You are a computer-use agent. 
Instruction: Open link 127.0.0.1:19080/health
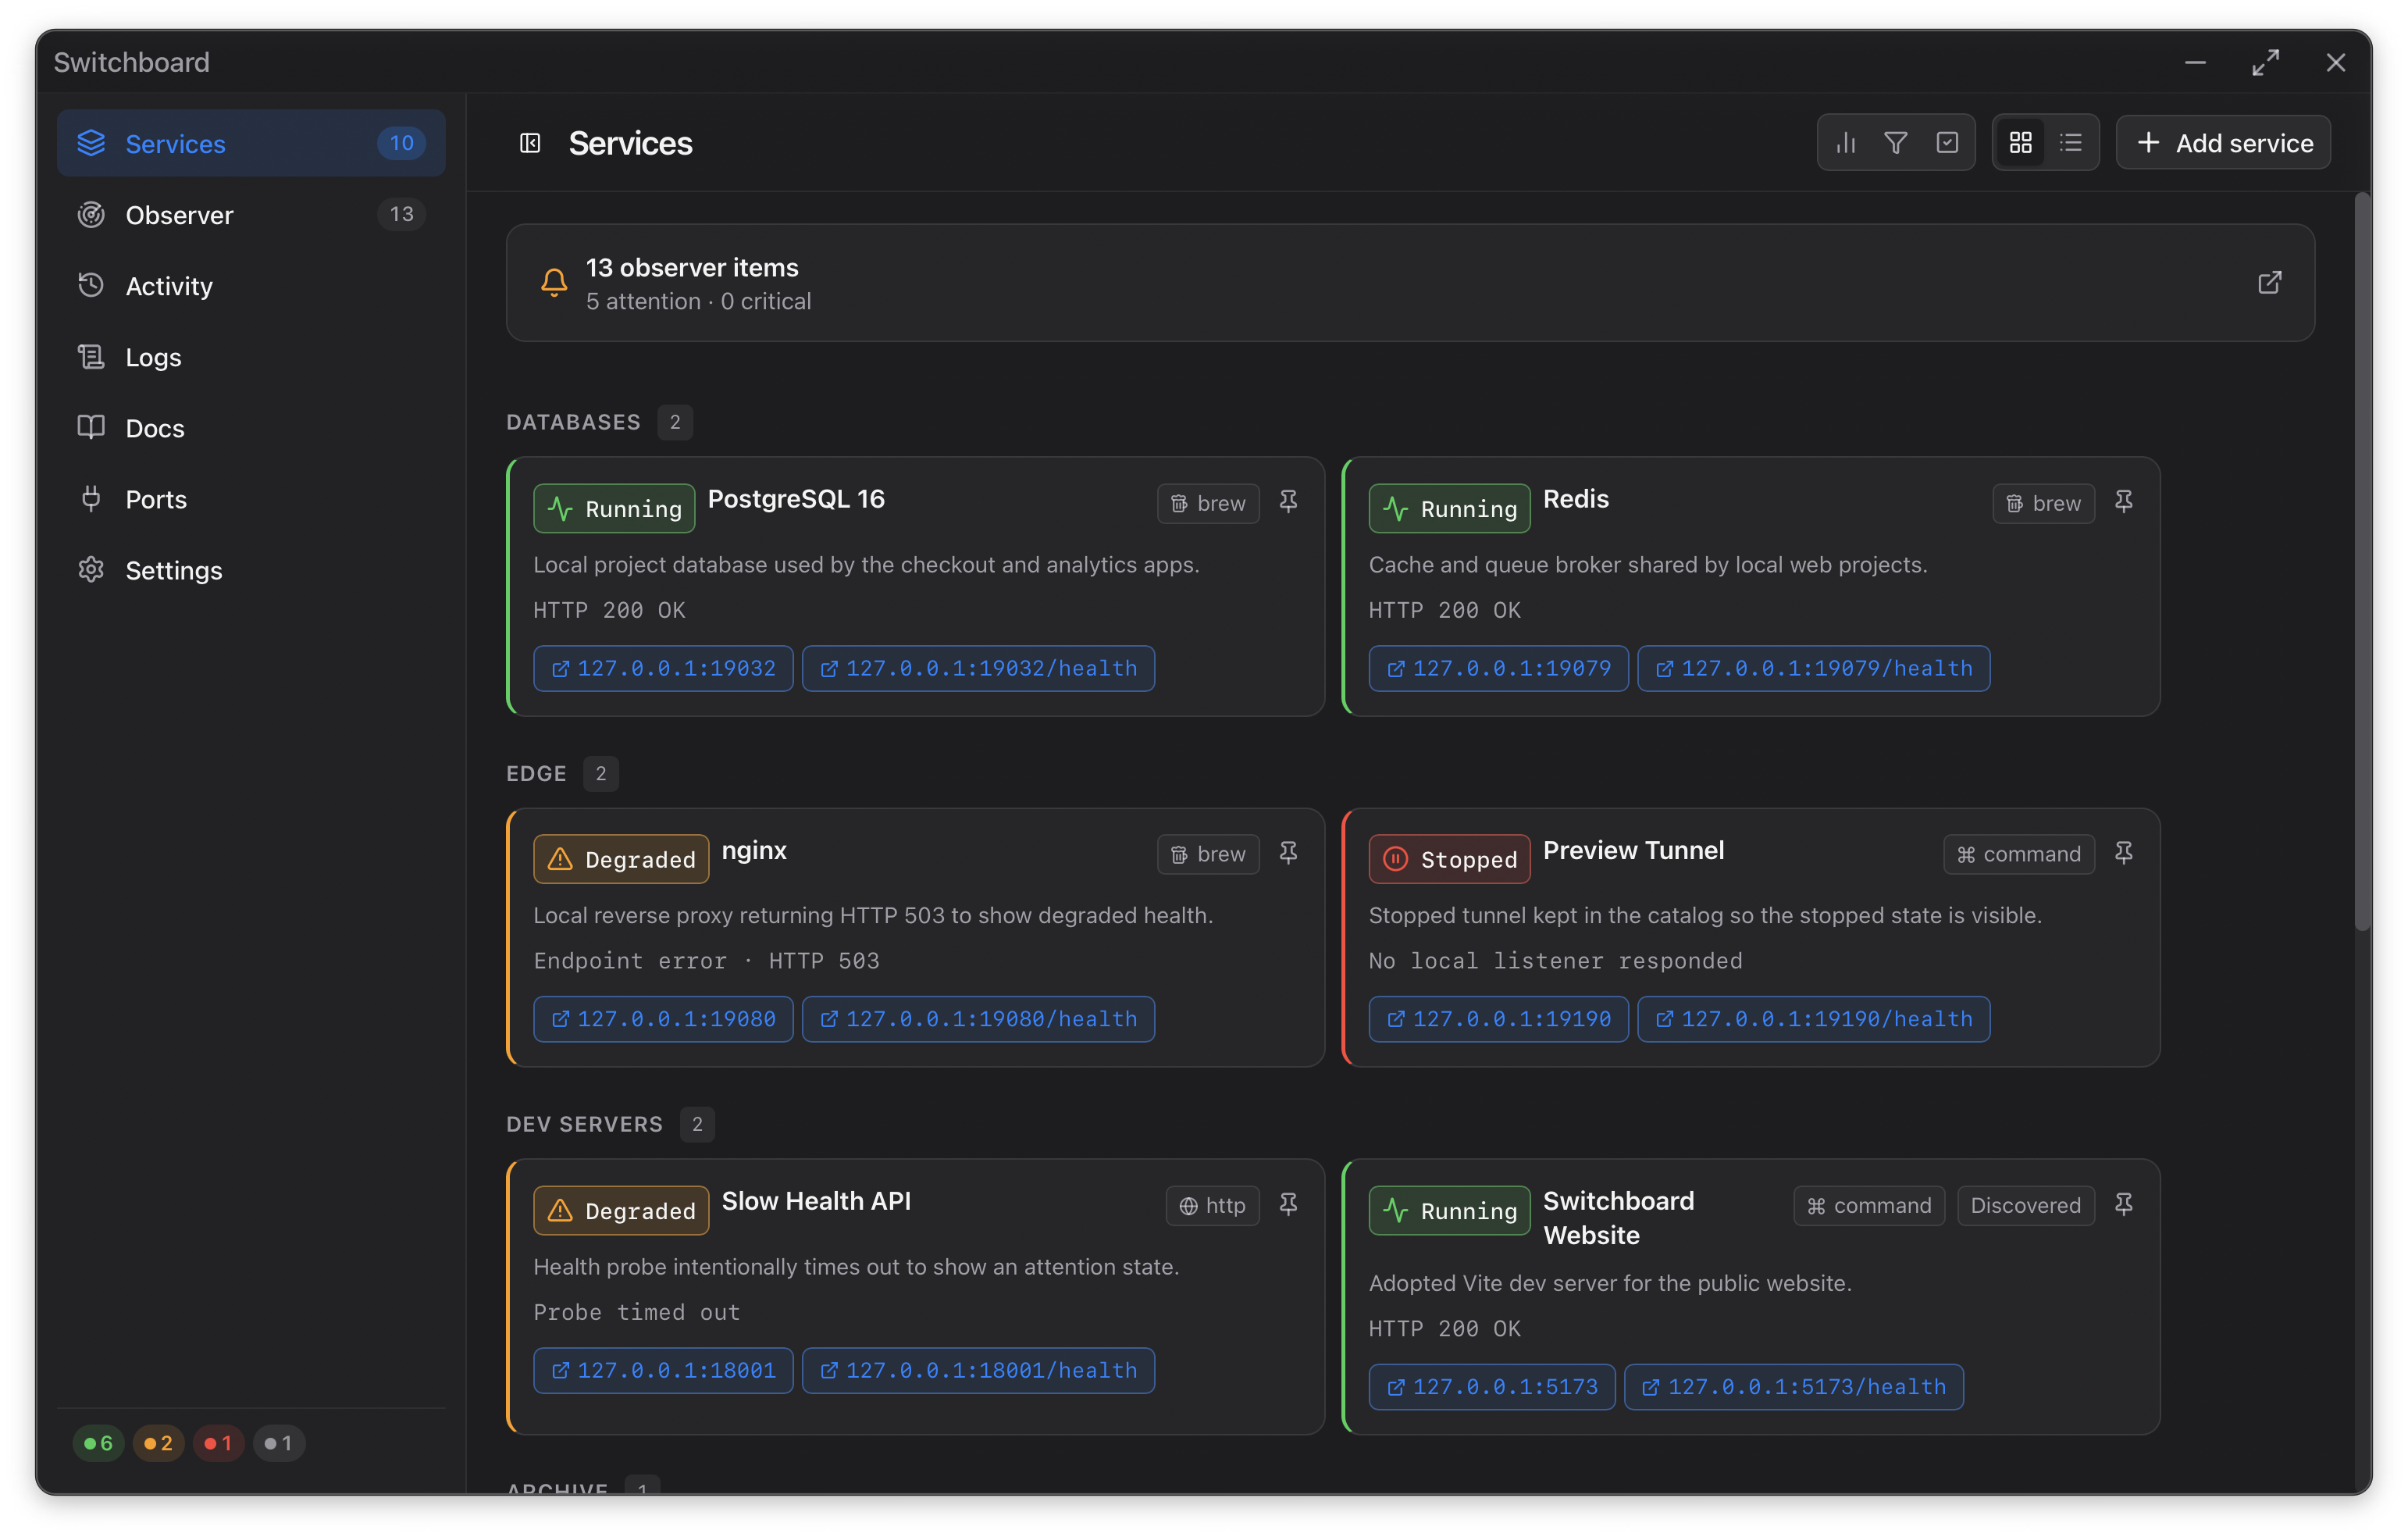978,1019
